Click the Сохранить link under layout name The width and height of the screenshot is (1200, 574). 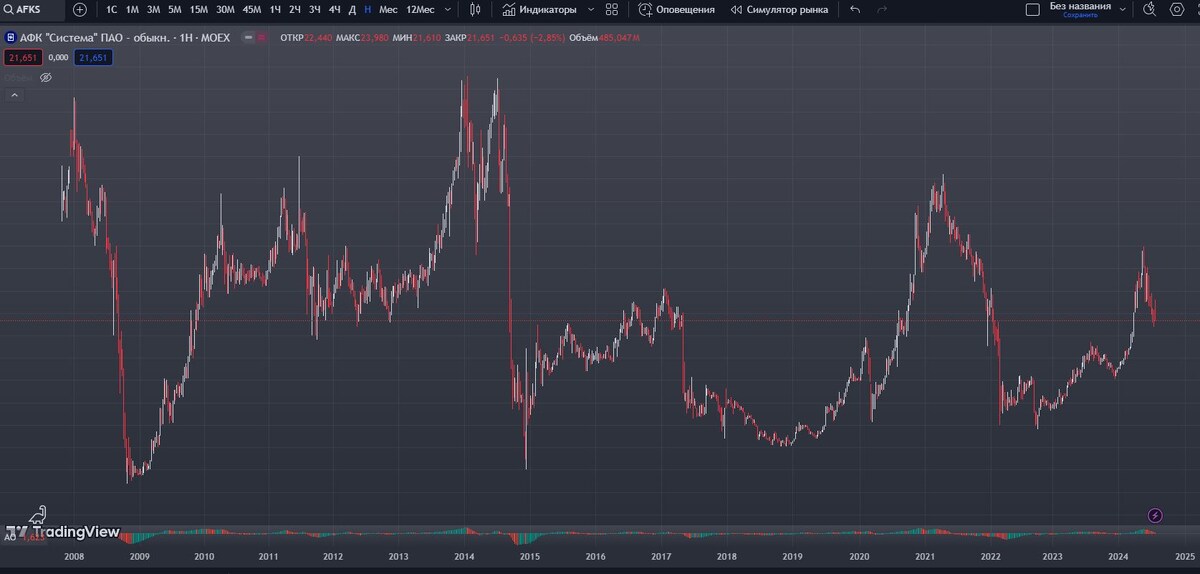pos(1080,16)
